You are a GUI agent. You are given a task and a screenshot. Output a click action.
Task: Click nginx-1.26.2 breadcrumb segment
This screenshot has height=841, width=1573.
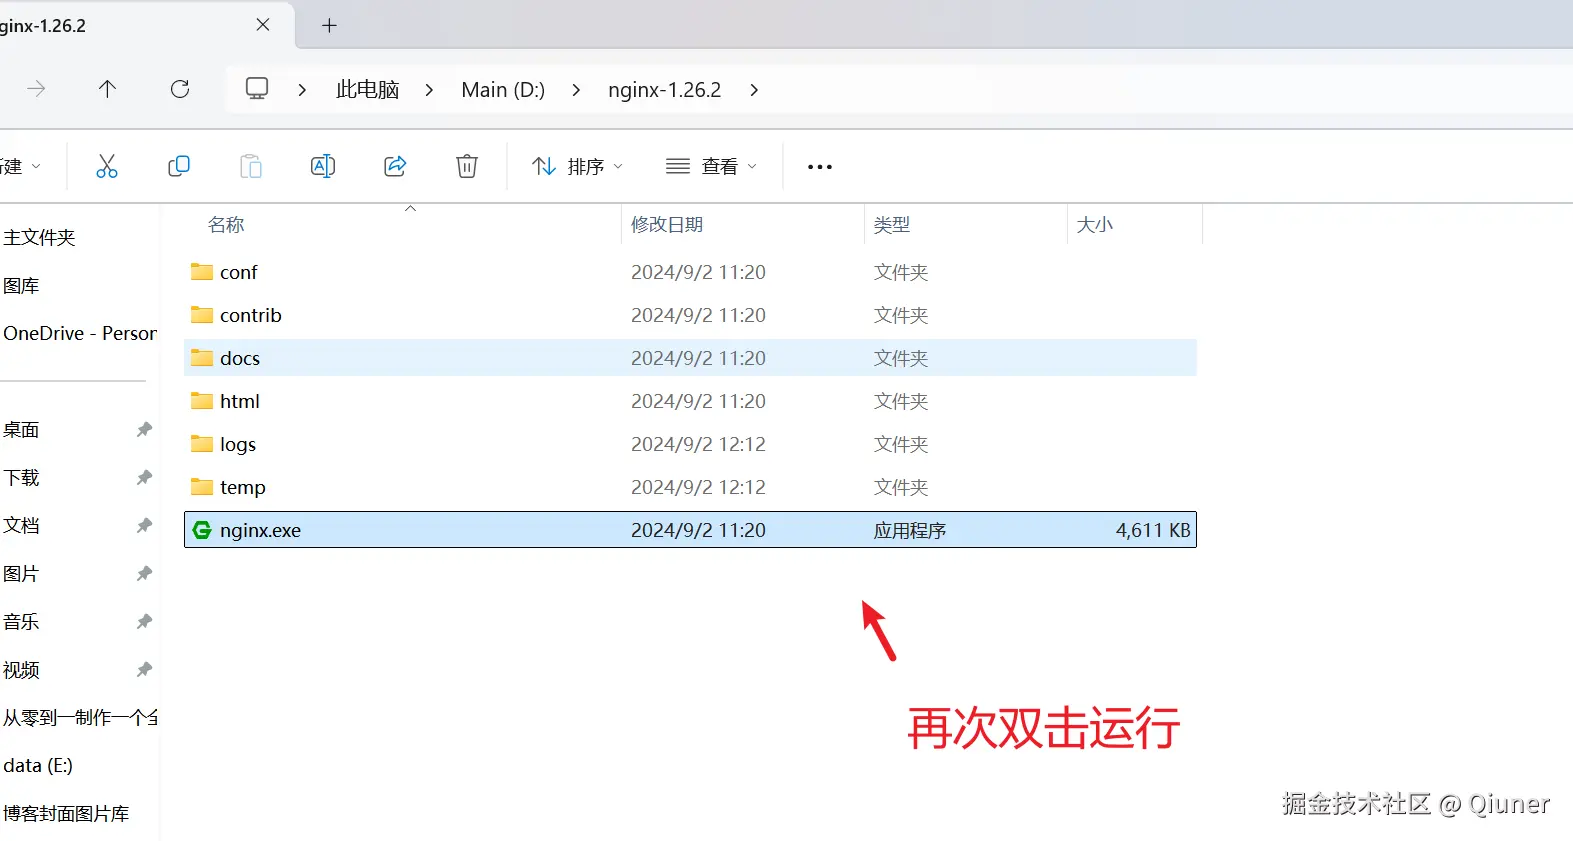[x=664, y=90]
